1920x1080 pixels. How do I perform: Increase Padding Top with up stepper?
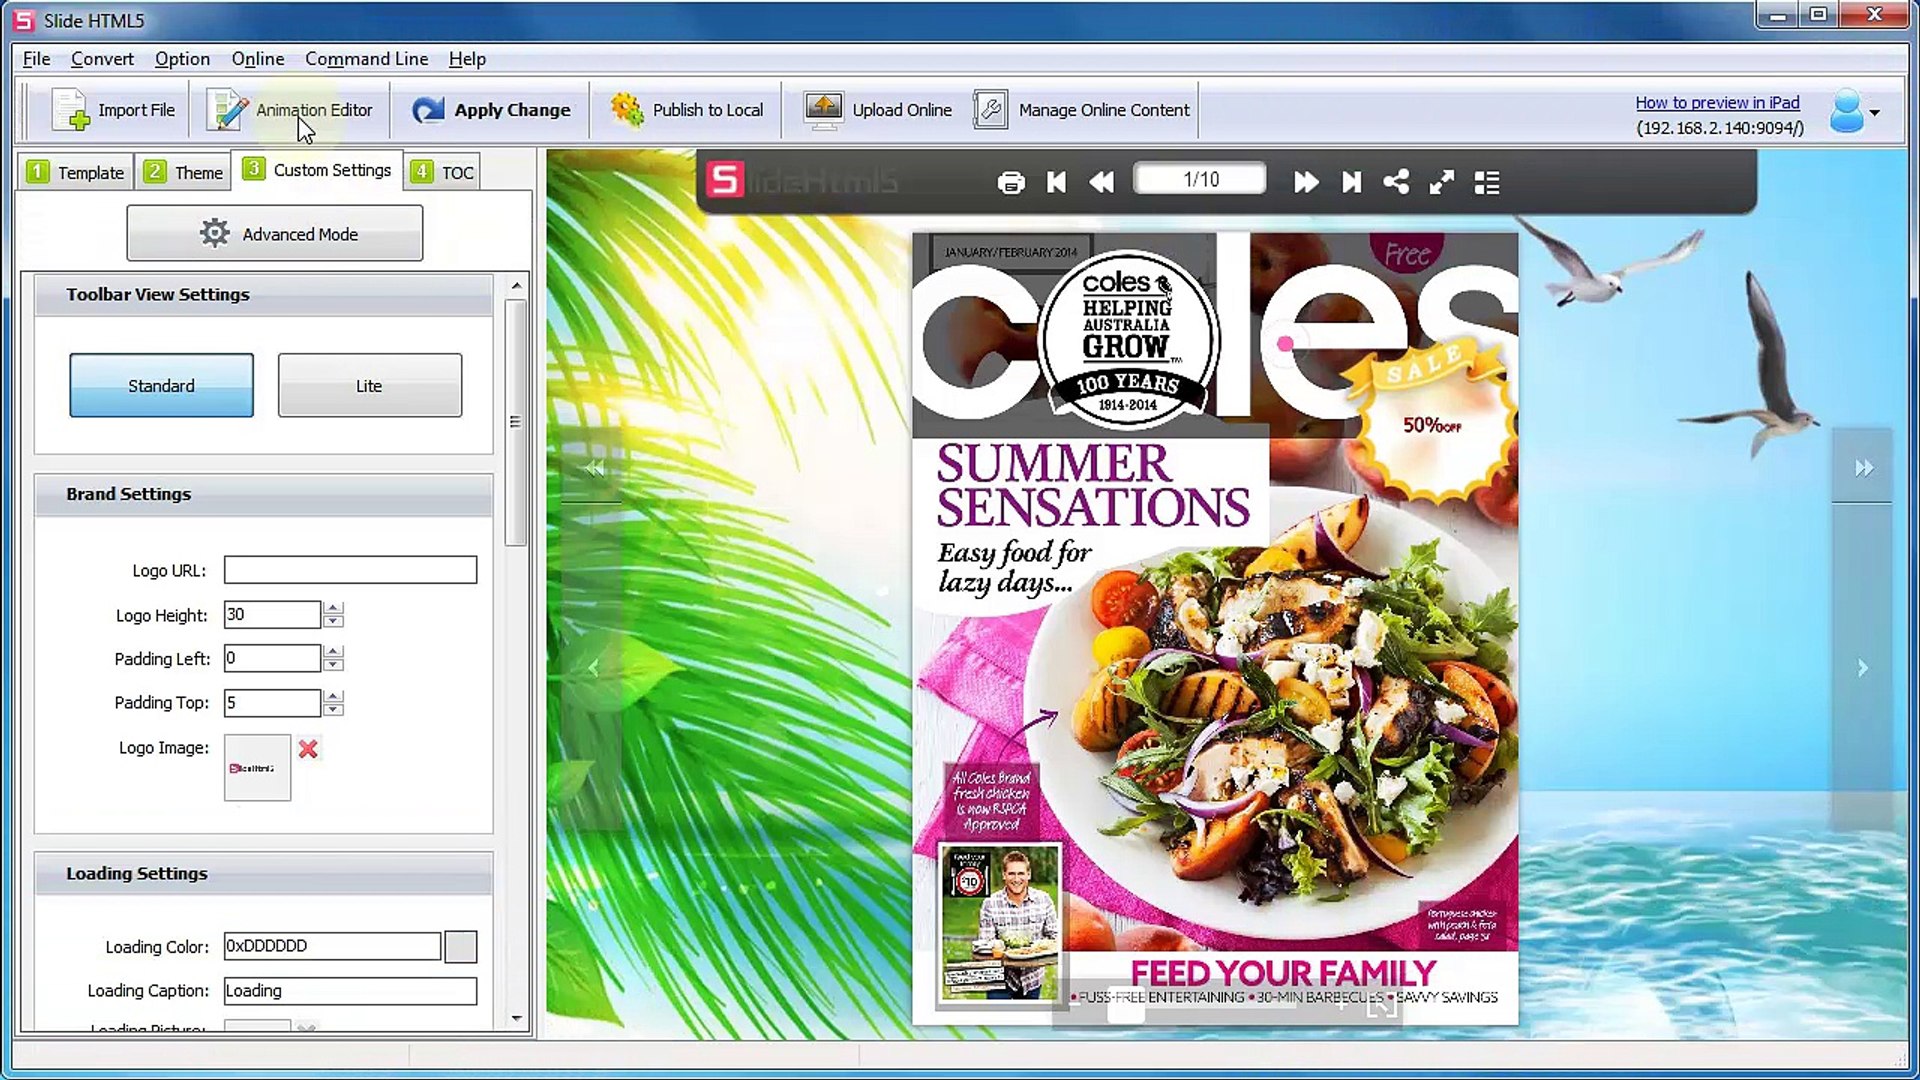(x=334, y=696)
